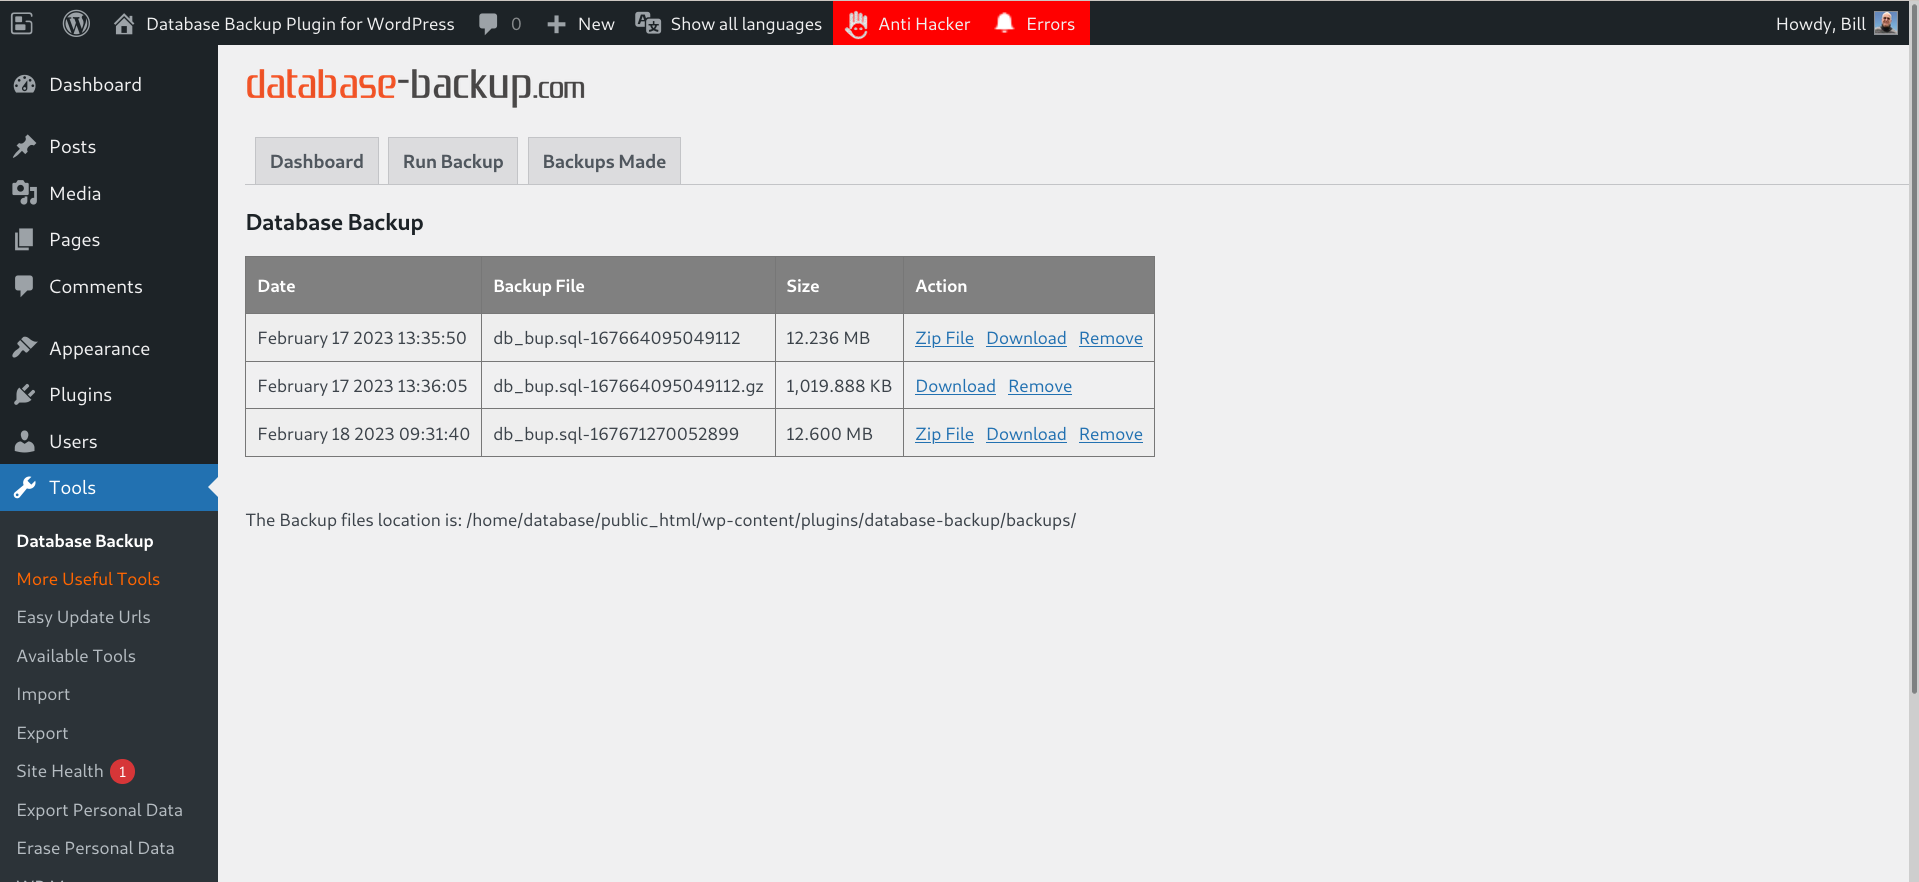Click the Backup File column header
Screen dimensions: 1919x882
[628, 286]
